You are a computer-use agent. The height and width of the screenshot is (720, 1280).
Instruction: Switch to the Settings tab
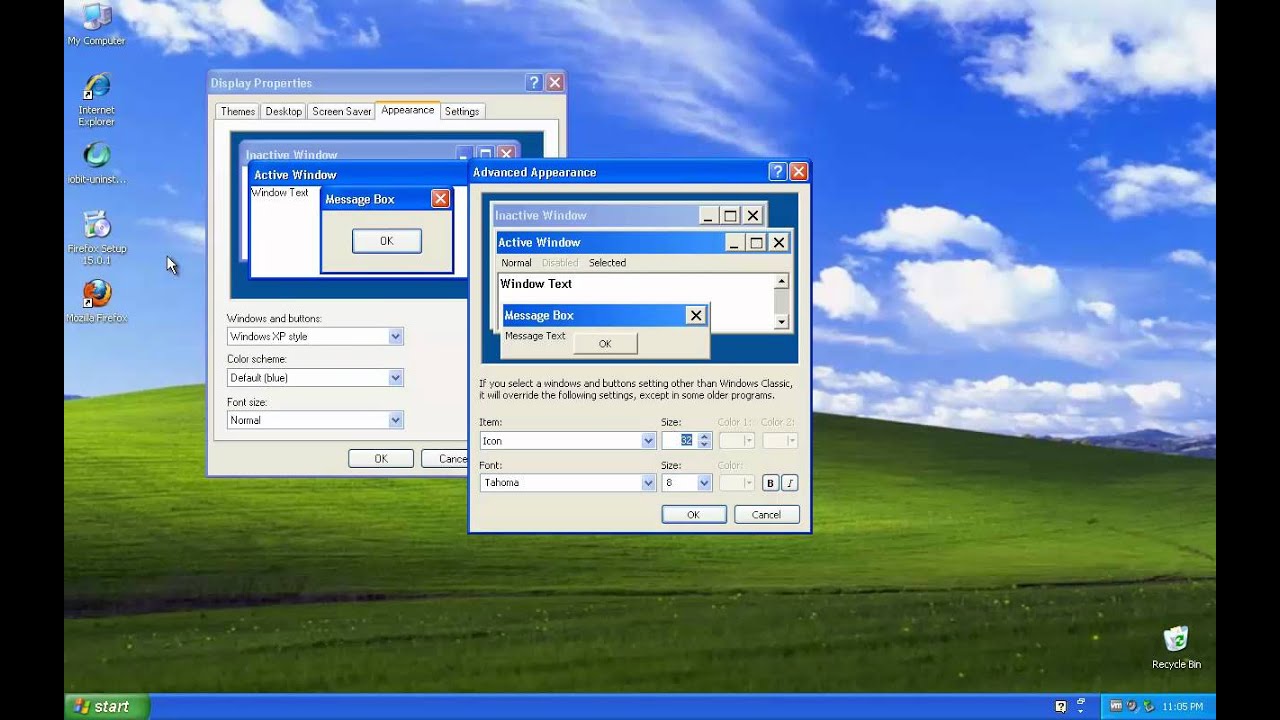tap(462, 112)
